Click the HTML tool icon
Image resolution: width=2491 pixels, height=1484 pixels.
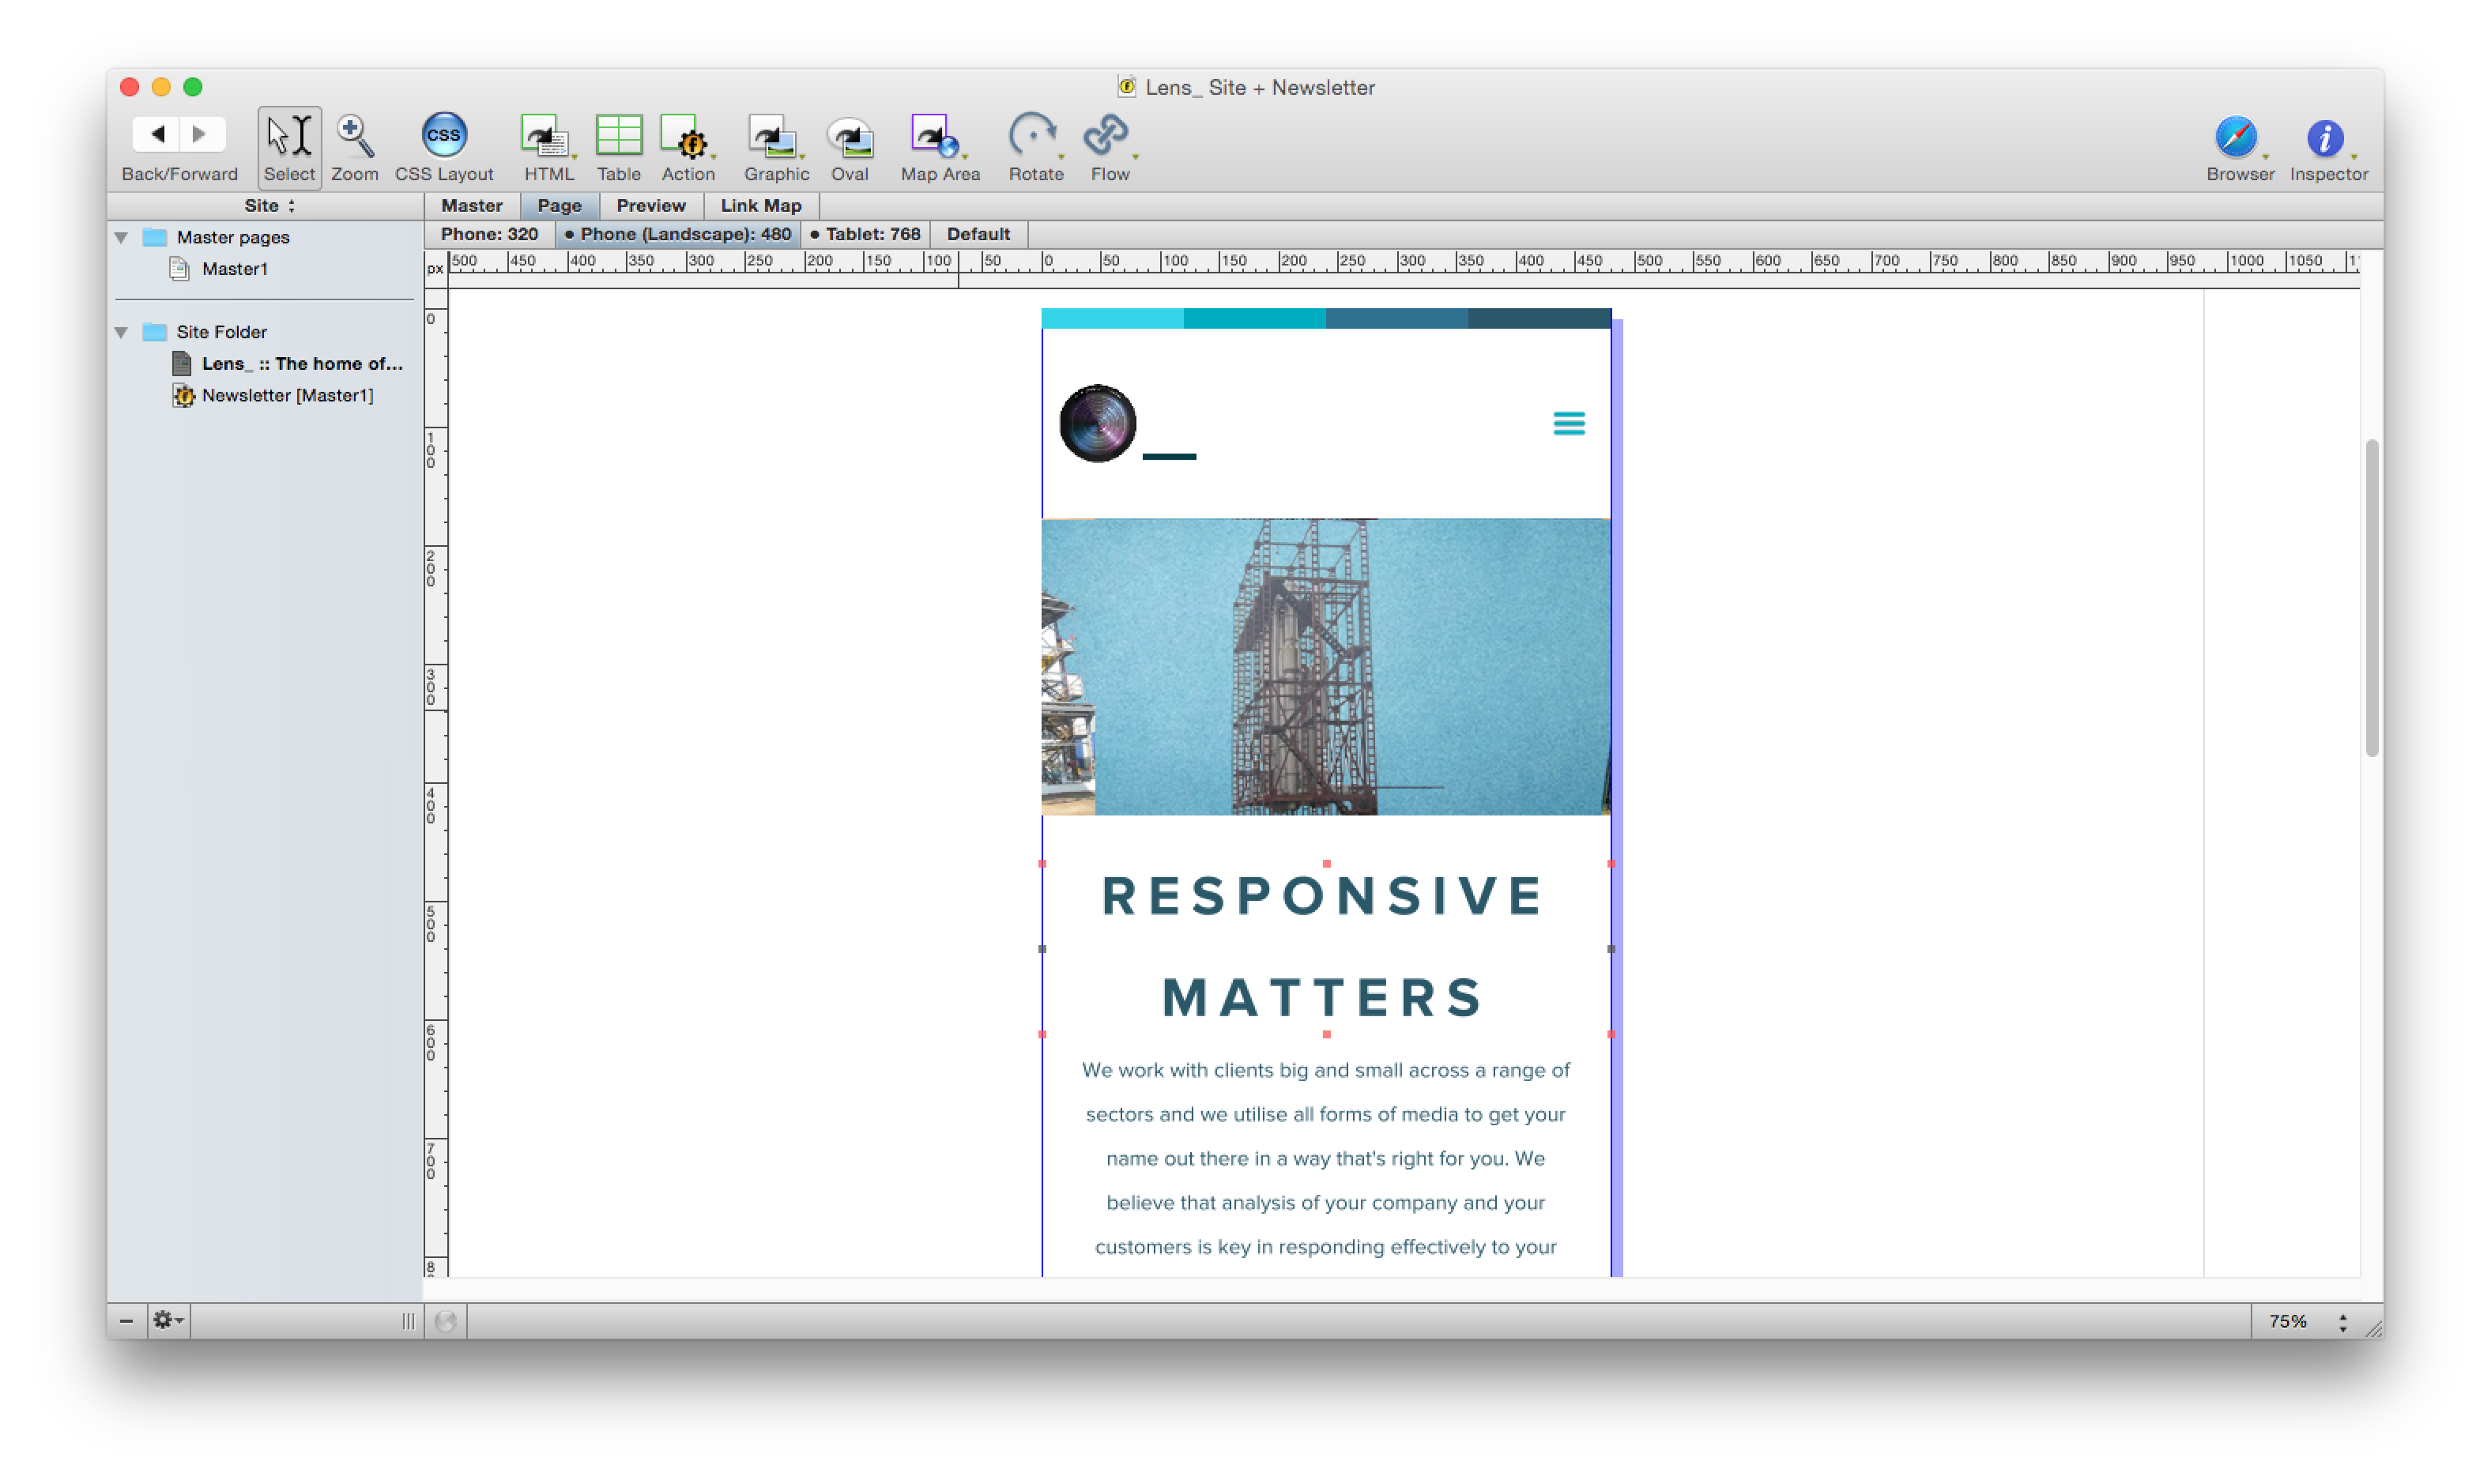click(546, 136)
